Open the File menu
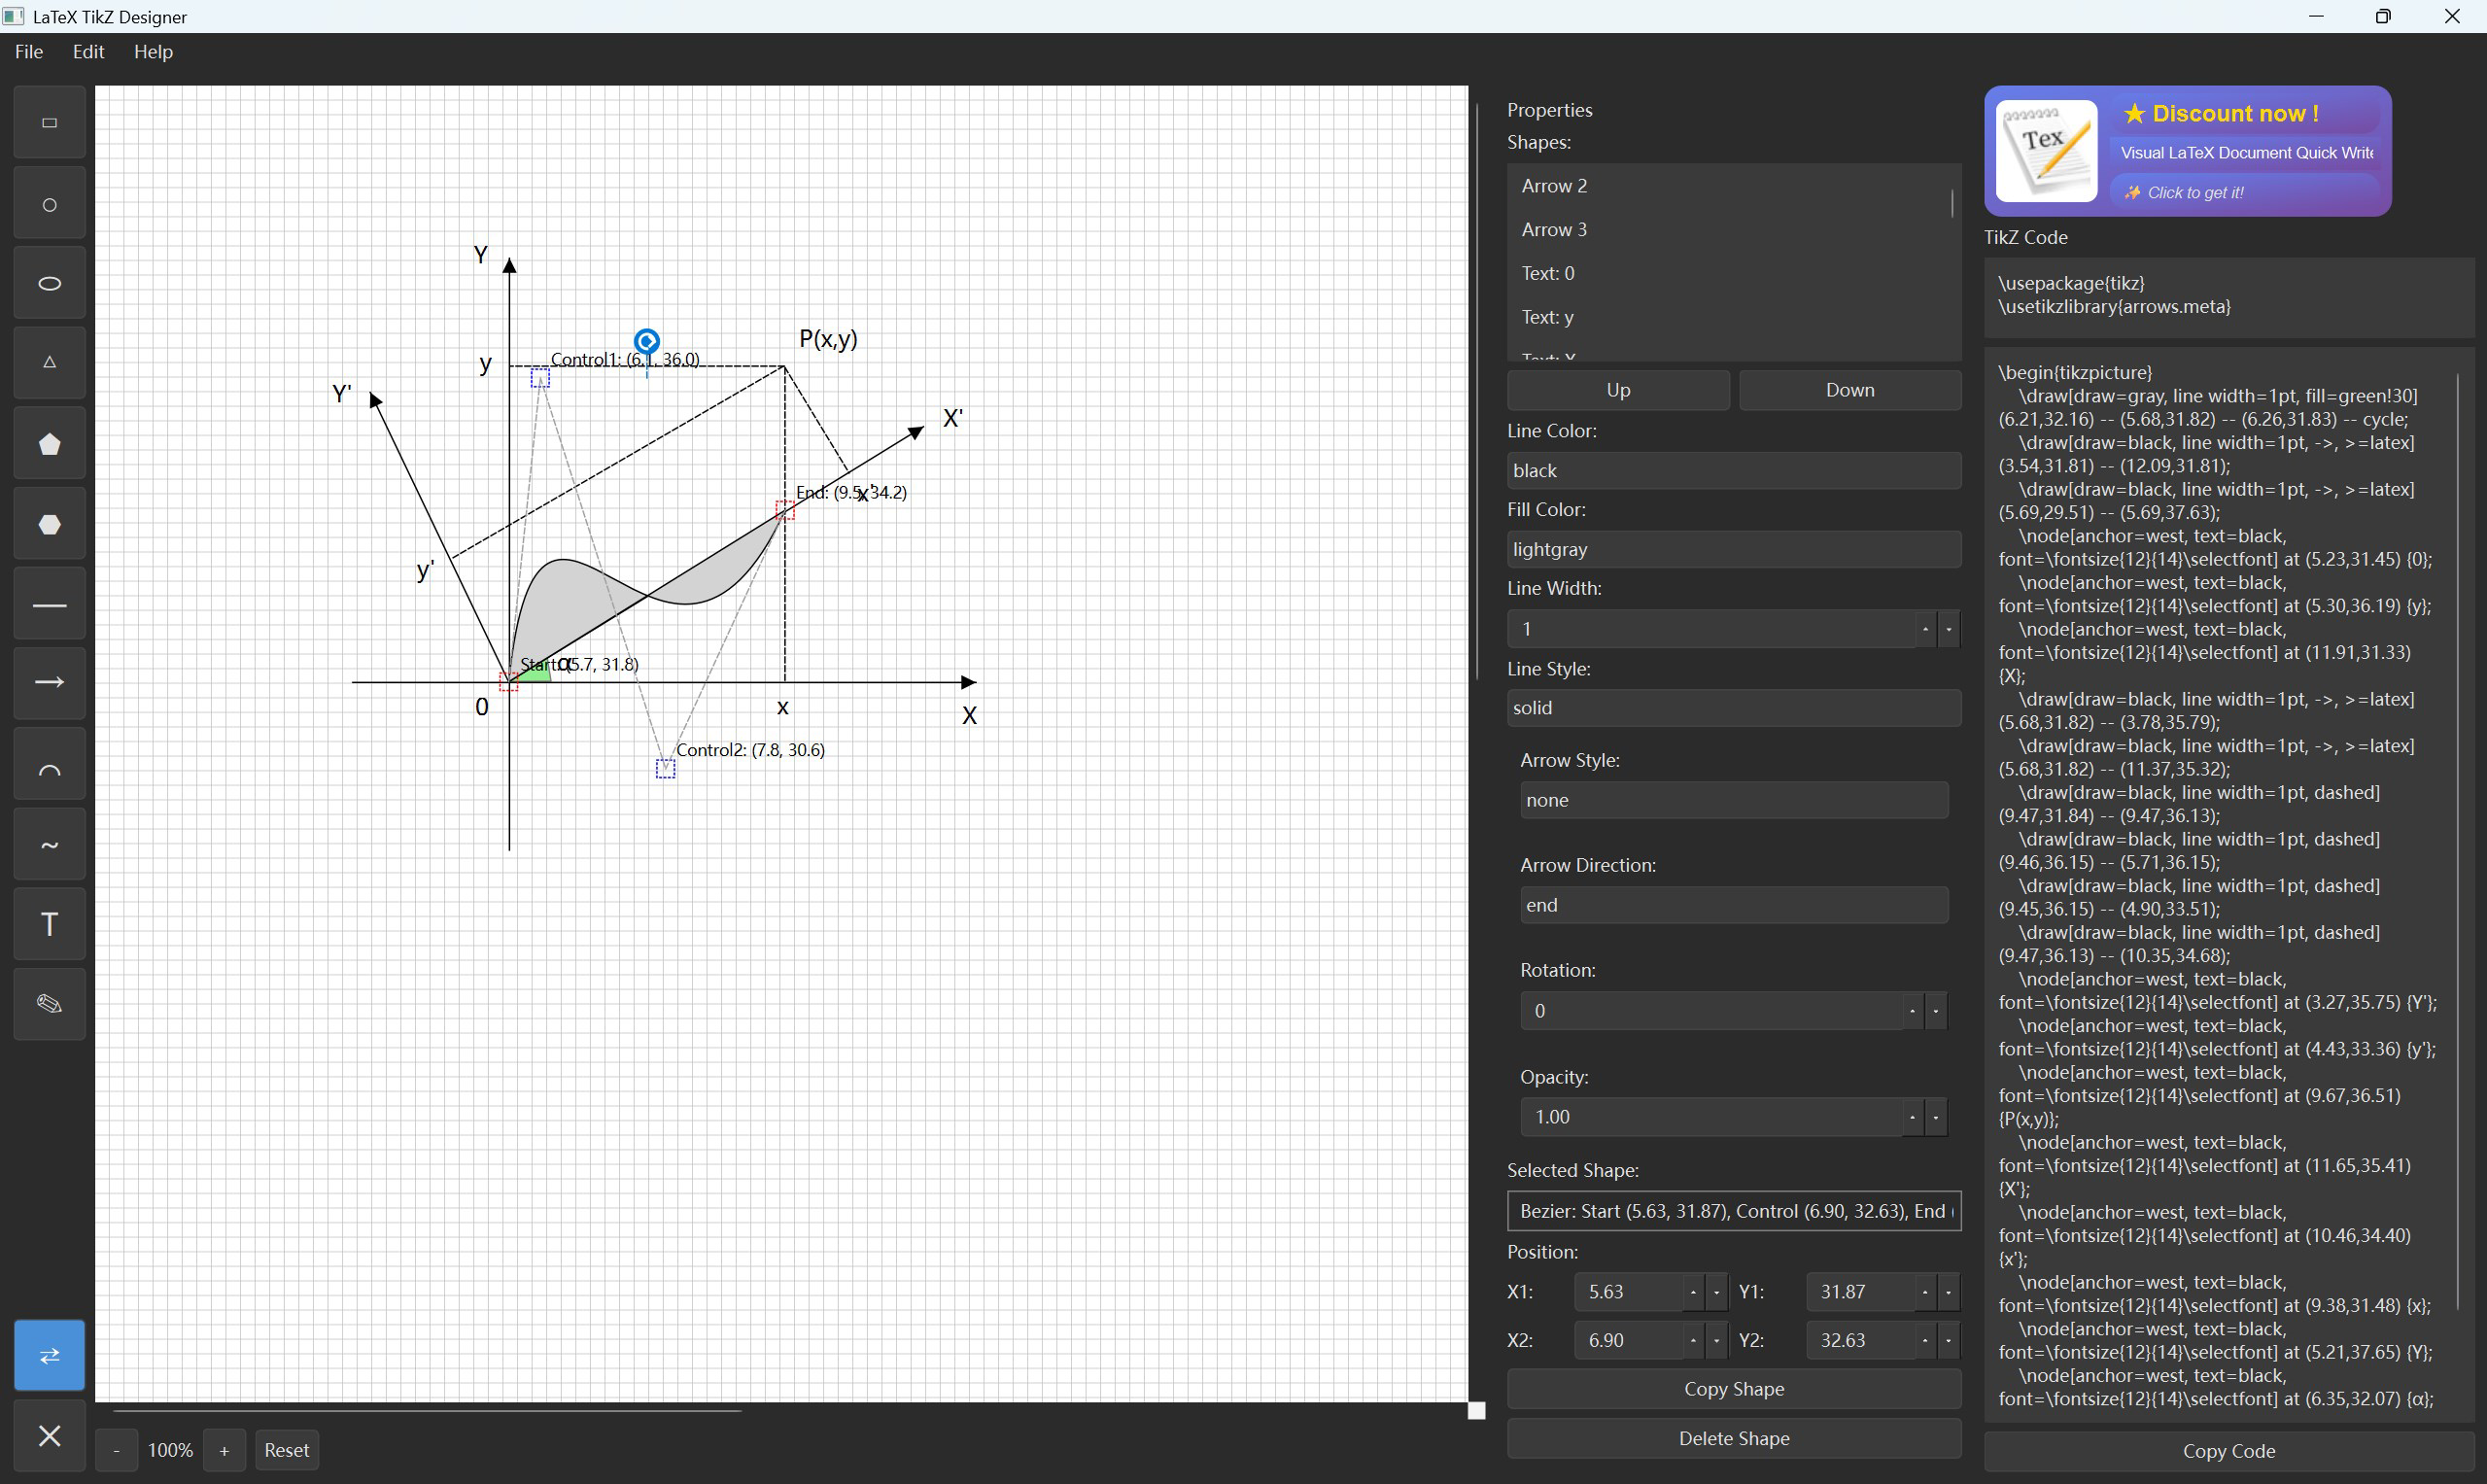Screen dimensions: 2487x1484 pyautogui.click(x=29, y=52)
